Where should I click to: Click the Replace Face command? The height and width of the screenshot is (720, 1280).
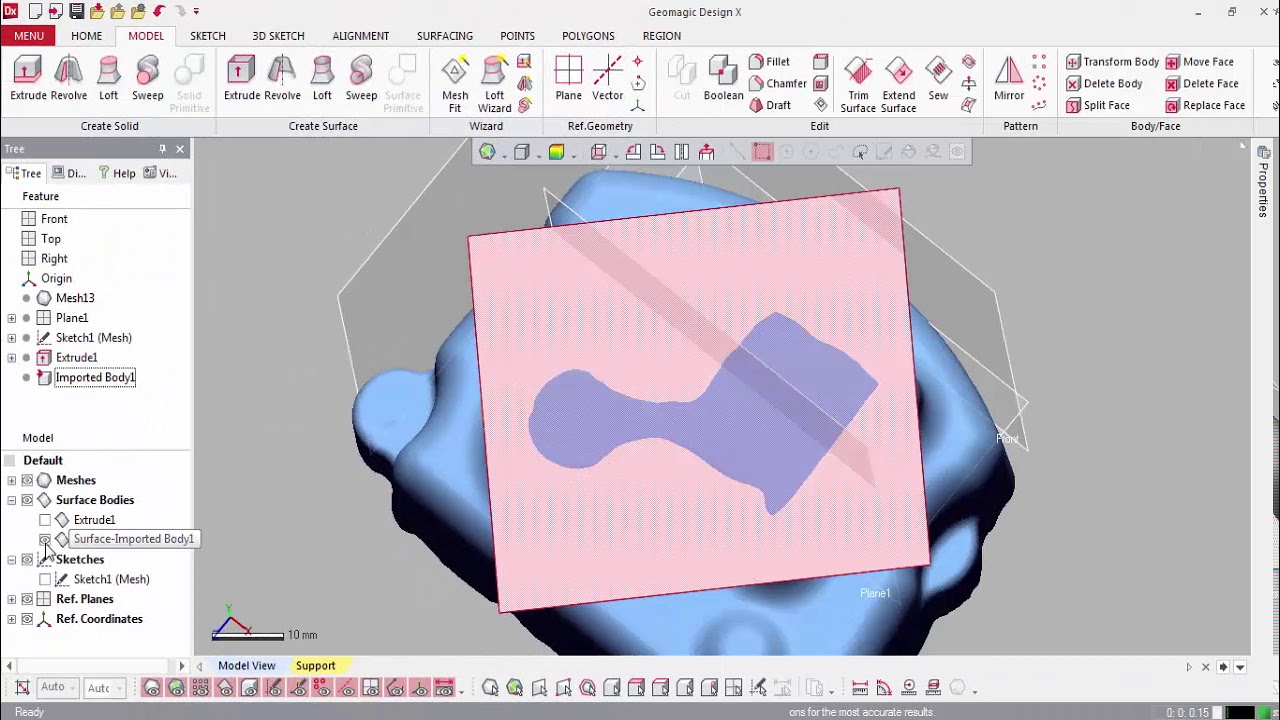[x=1205, y=106]
